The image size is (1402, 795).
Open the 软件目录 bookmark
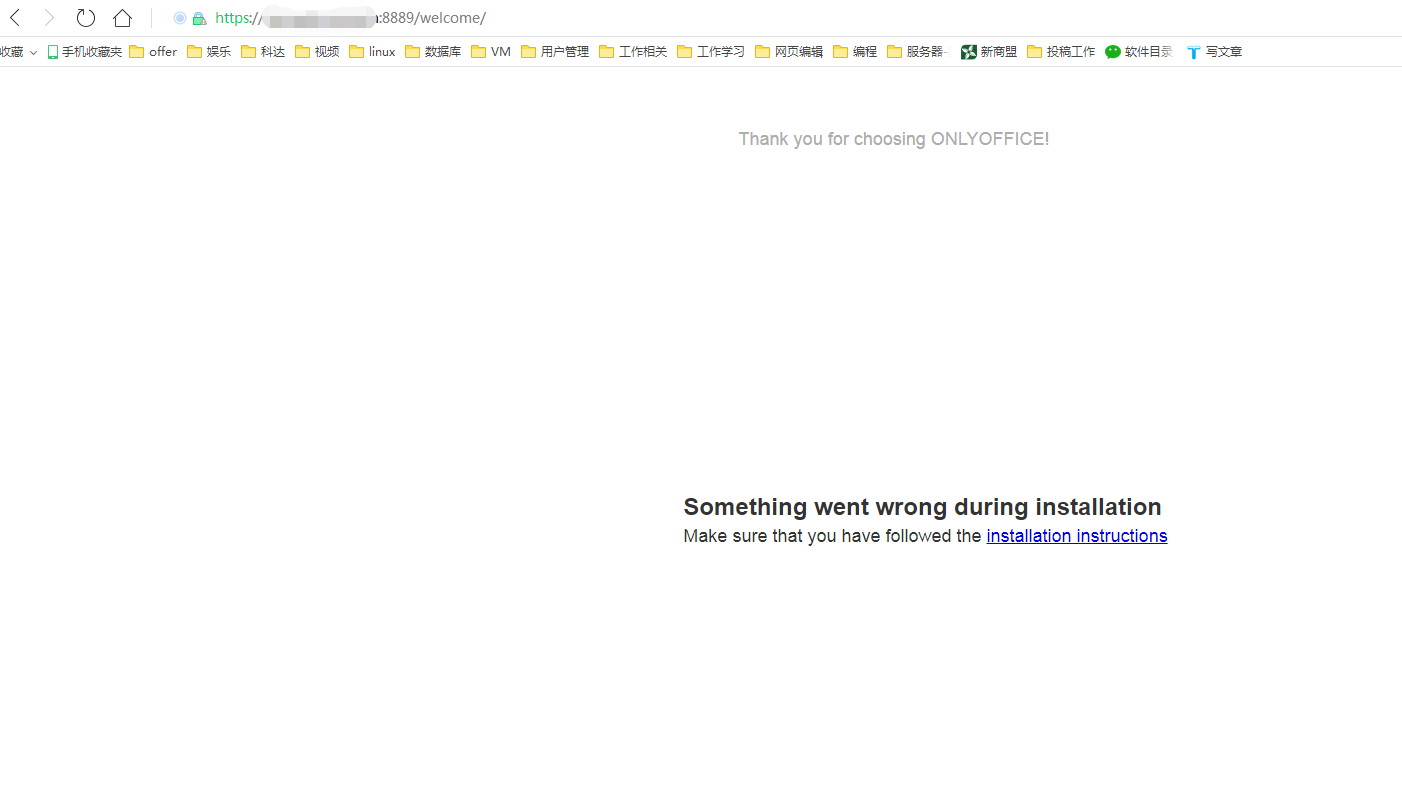(x=1138, y=52)
